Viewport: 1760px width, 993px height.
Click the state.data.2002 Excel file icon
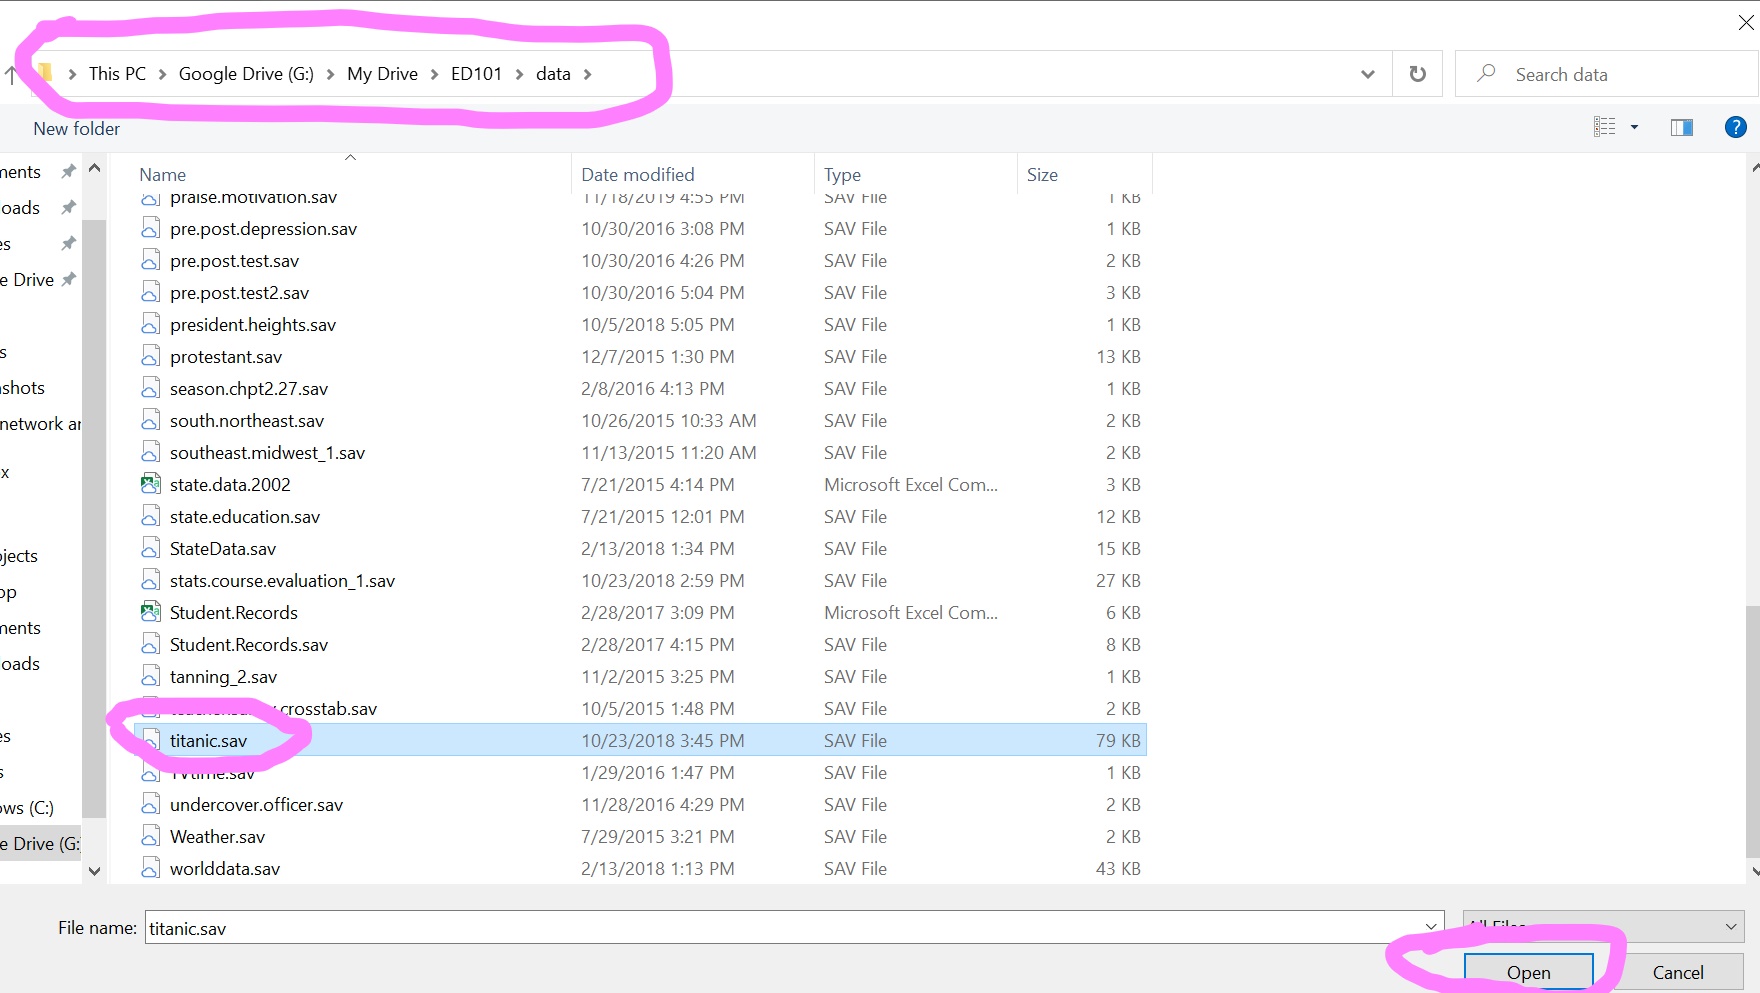[x=150, y=485]
